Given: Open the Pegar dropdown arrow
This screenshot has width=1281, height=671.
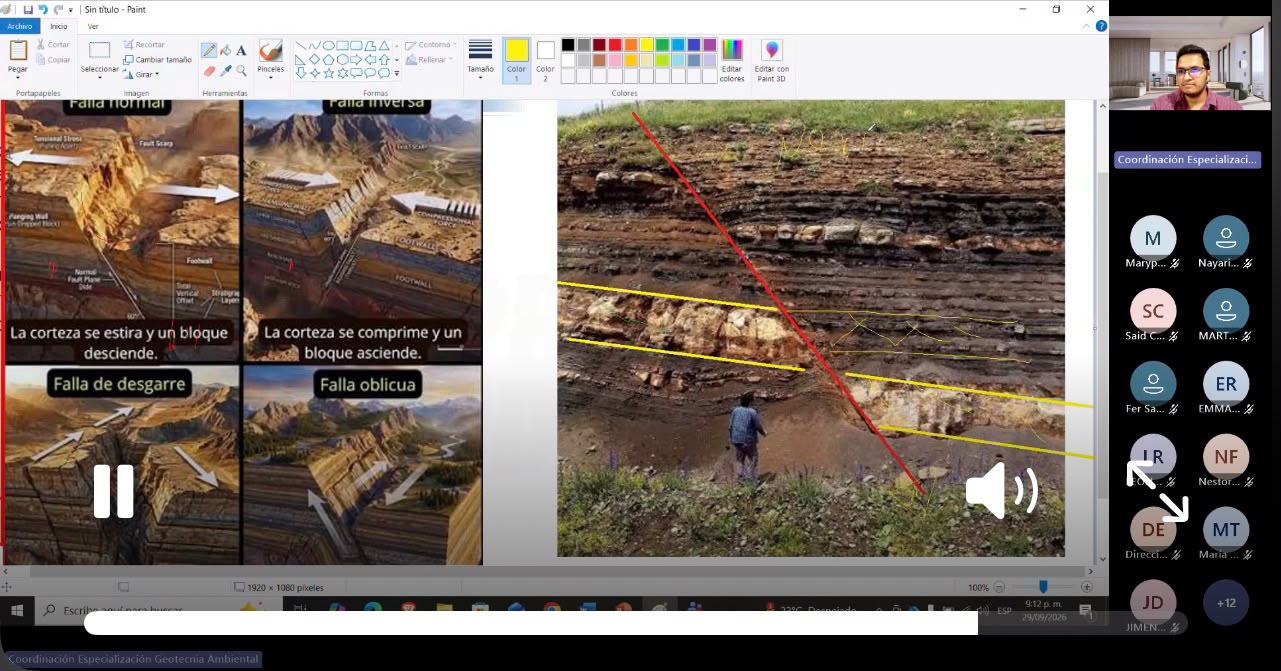Looking at the screenshot, I should (18, 77).
